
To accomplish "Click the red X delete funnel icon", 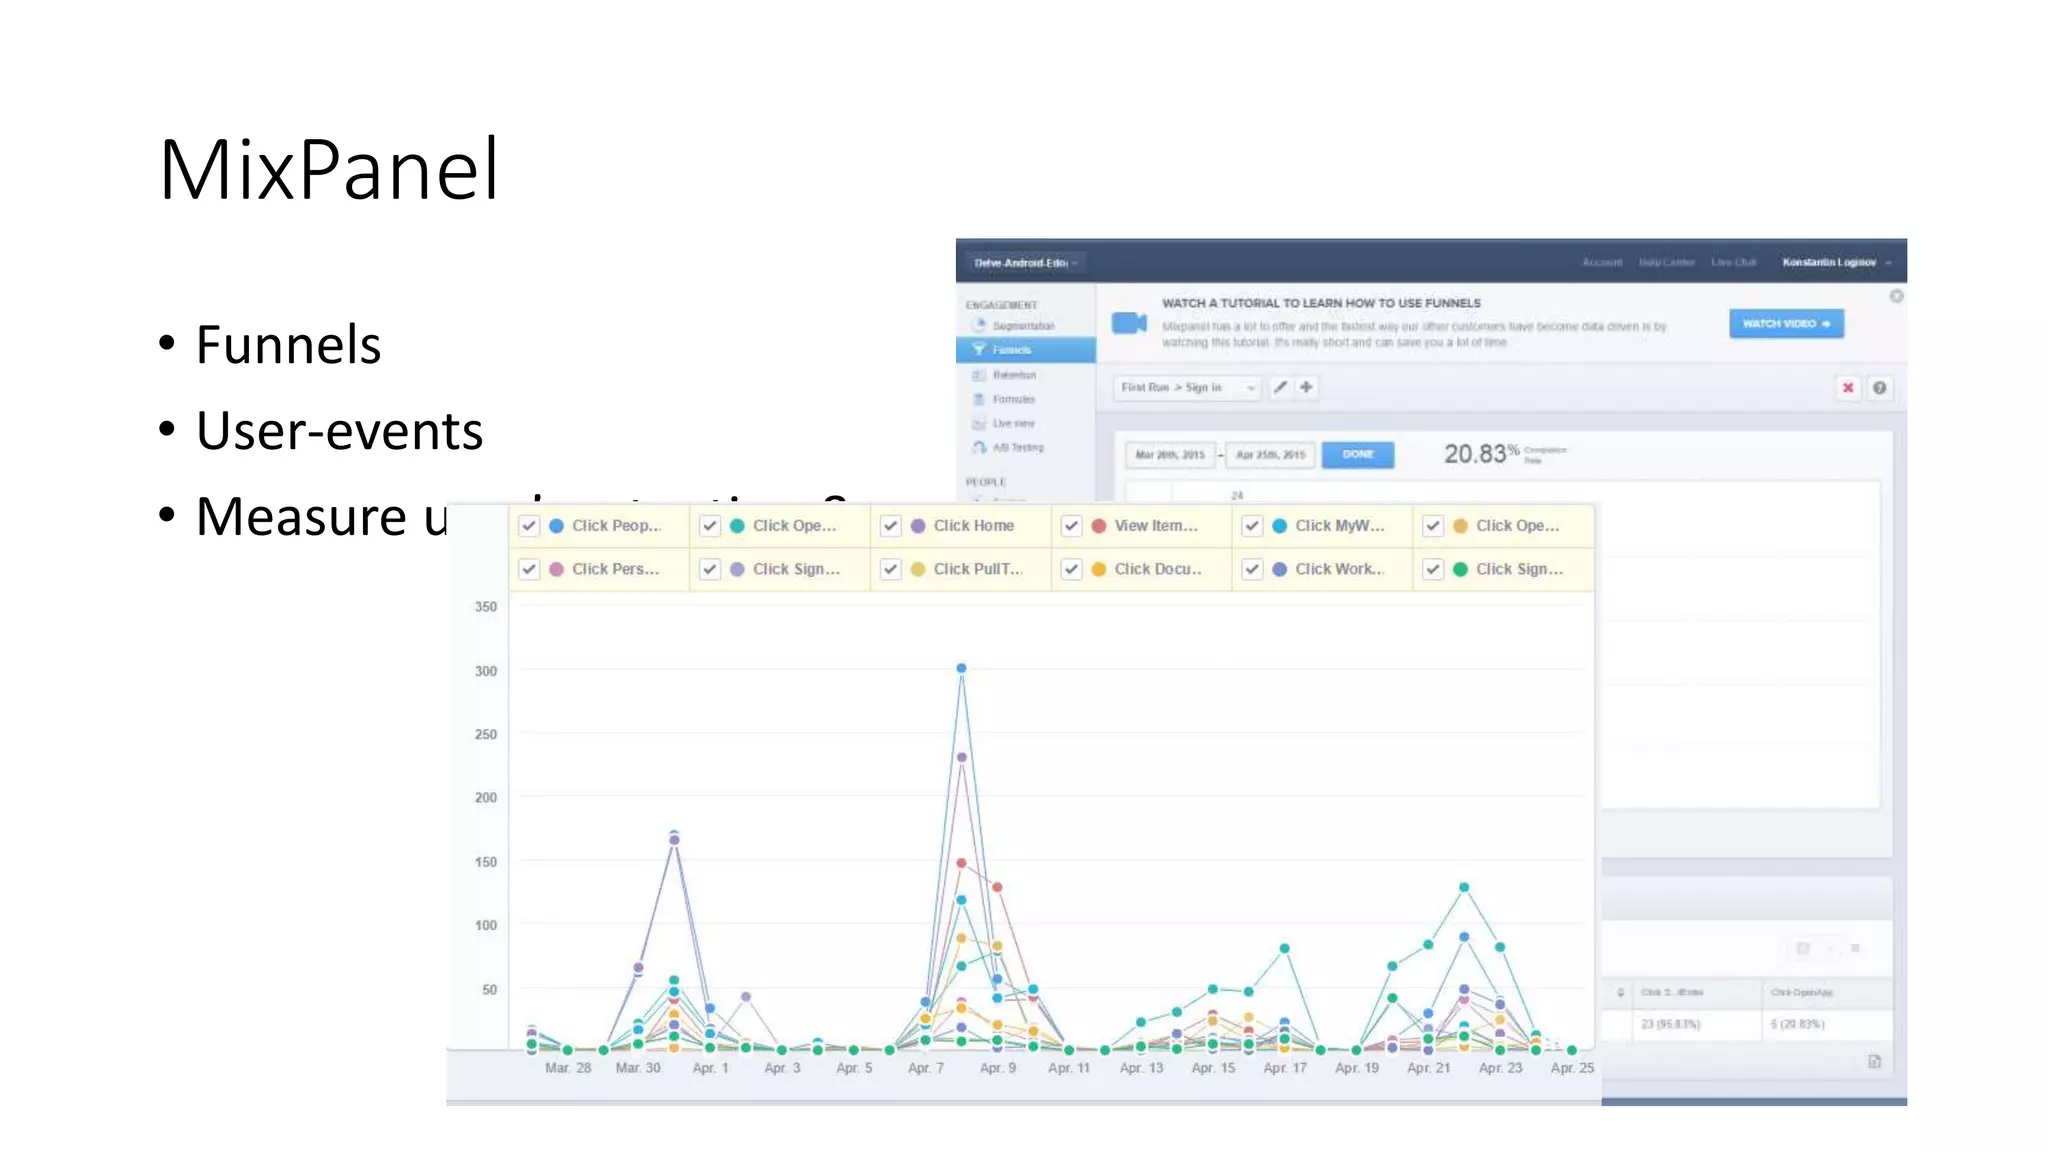I will (x=1848, y=388).
